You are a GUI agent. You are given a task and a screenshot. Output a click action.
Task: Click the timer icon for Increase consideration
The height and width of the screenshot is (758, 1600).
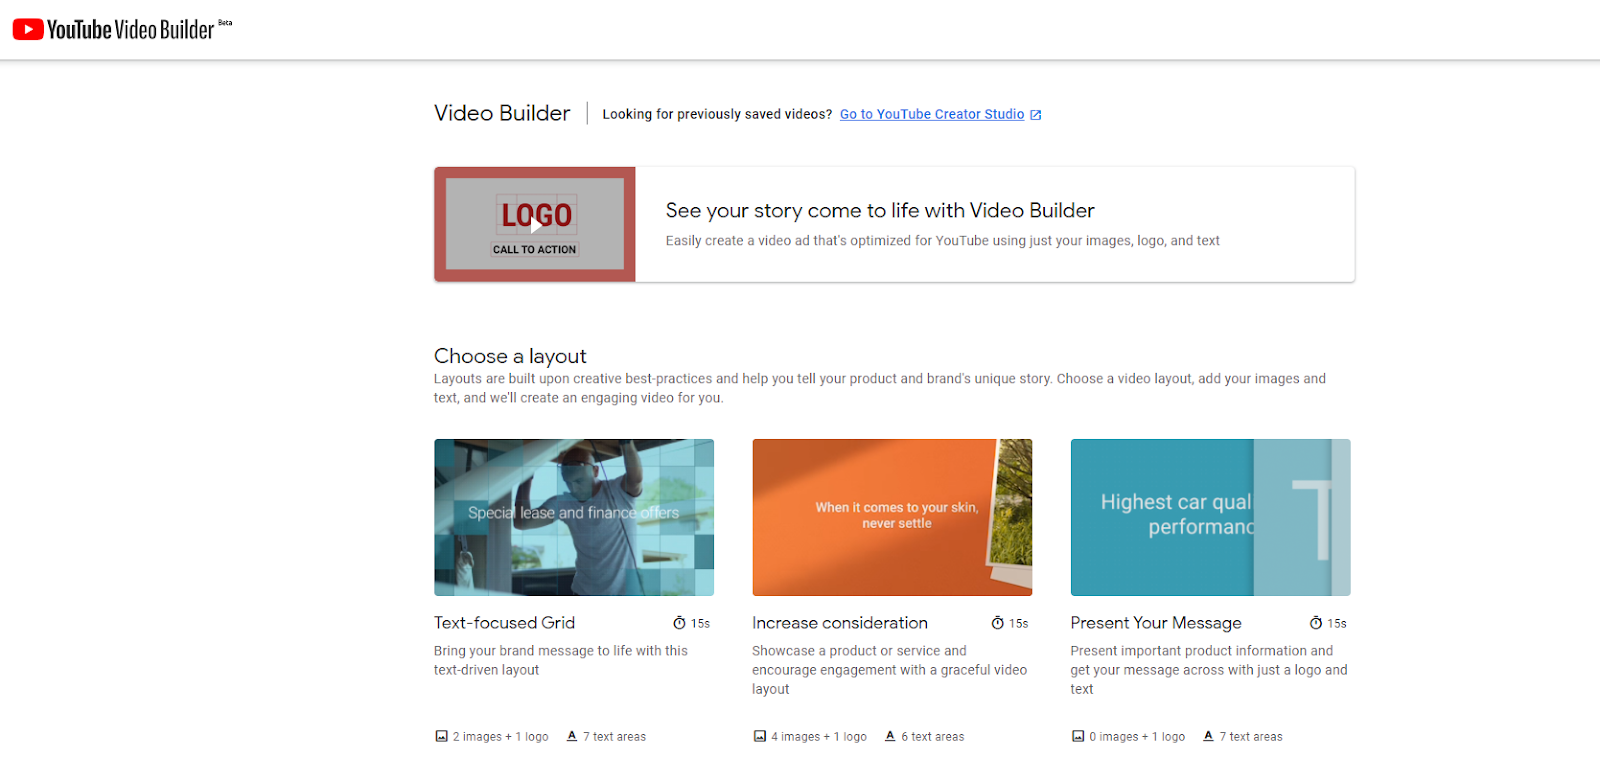click(x=997, y=623)
